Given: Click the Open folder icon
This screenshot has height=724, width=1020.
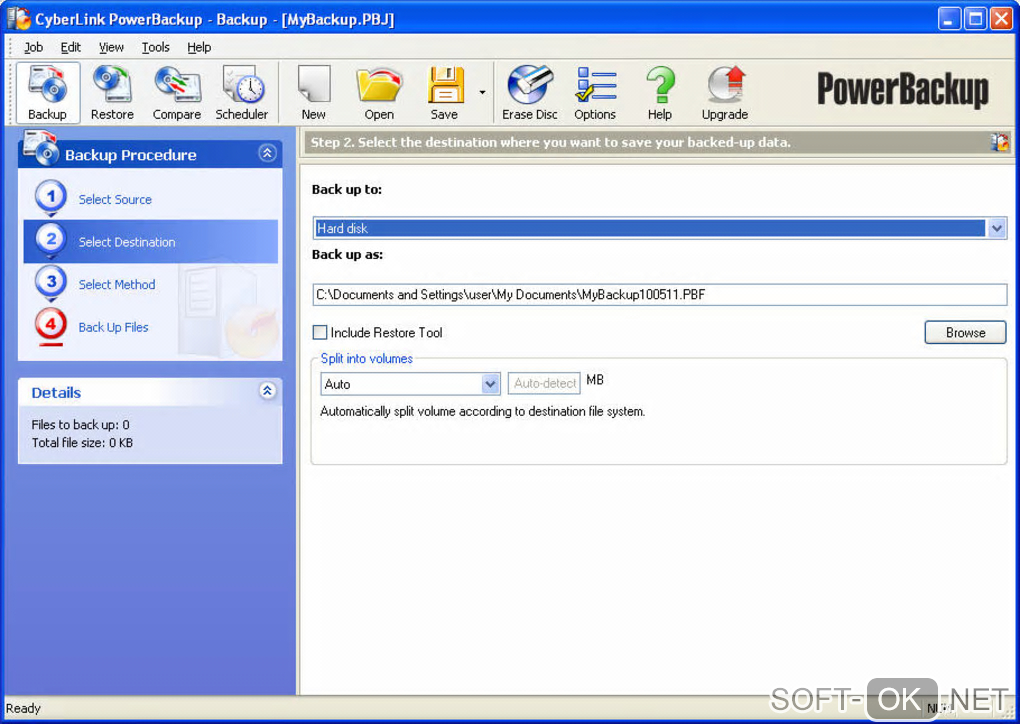Looking at the screenshot, I should click(379, 92).
